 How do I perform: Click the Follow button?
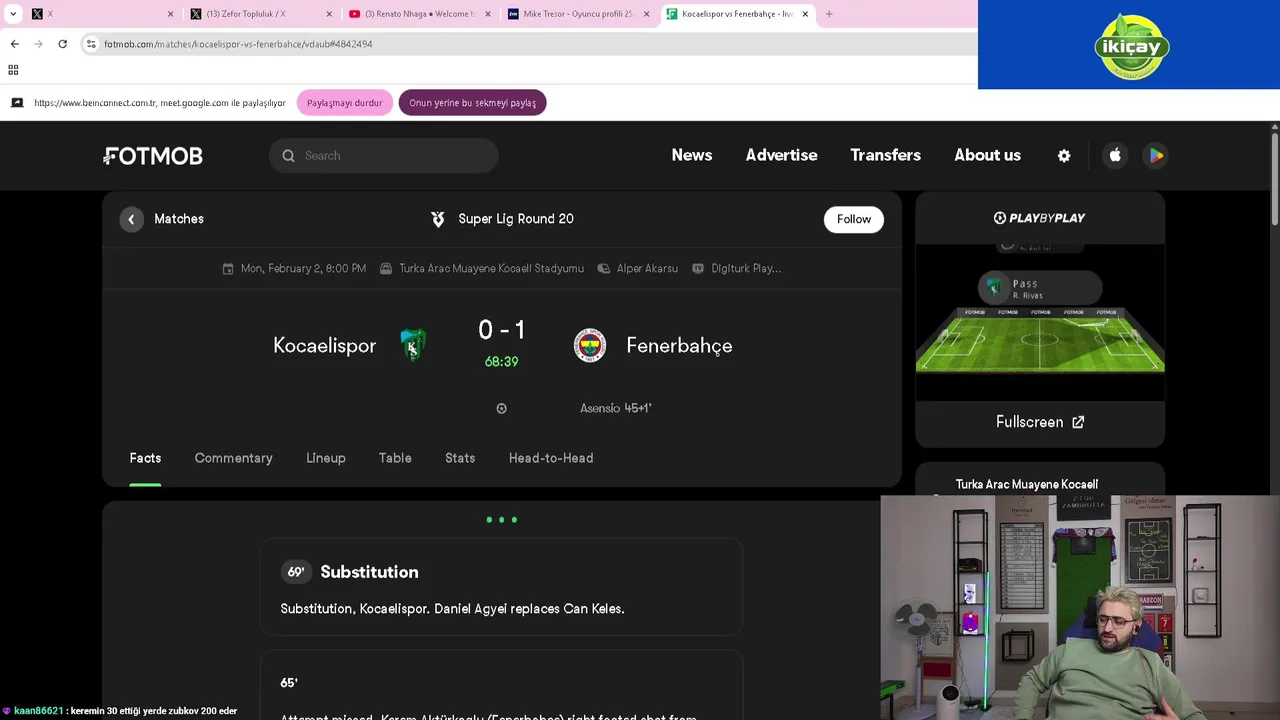tap(854, 219)
